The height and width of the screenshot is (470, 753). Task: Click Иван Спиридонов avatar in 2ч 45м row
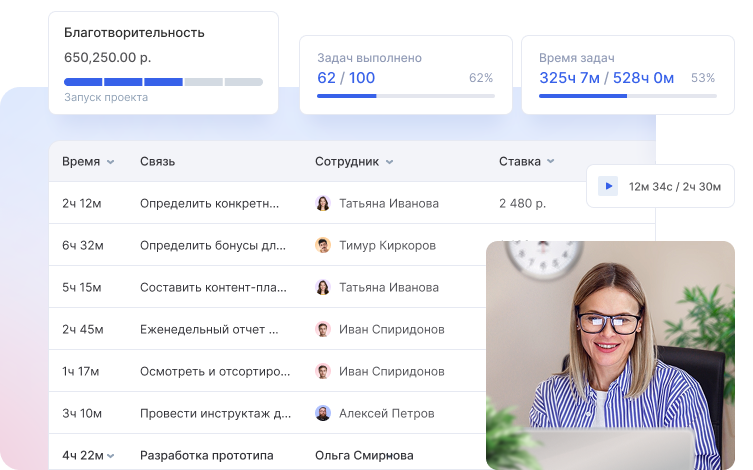(323, 329)
